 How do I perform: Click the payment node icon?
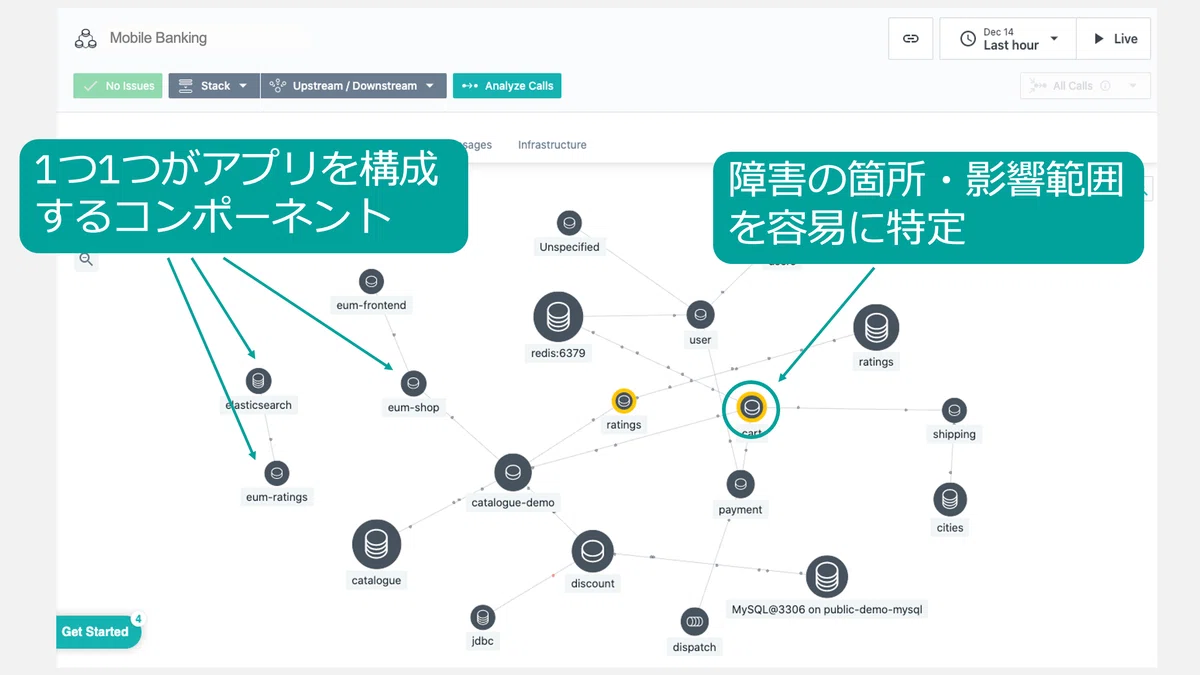(740, 484)
